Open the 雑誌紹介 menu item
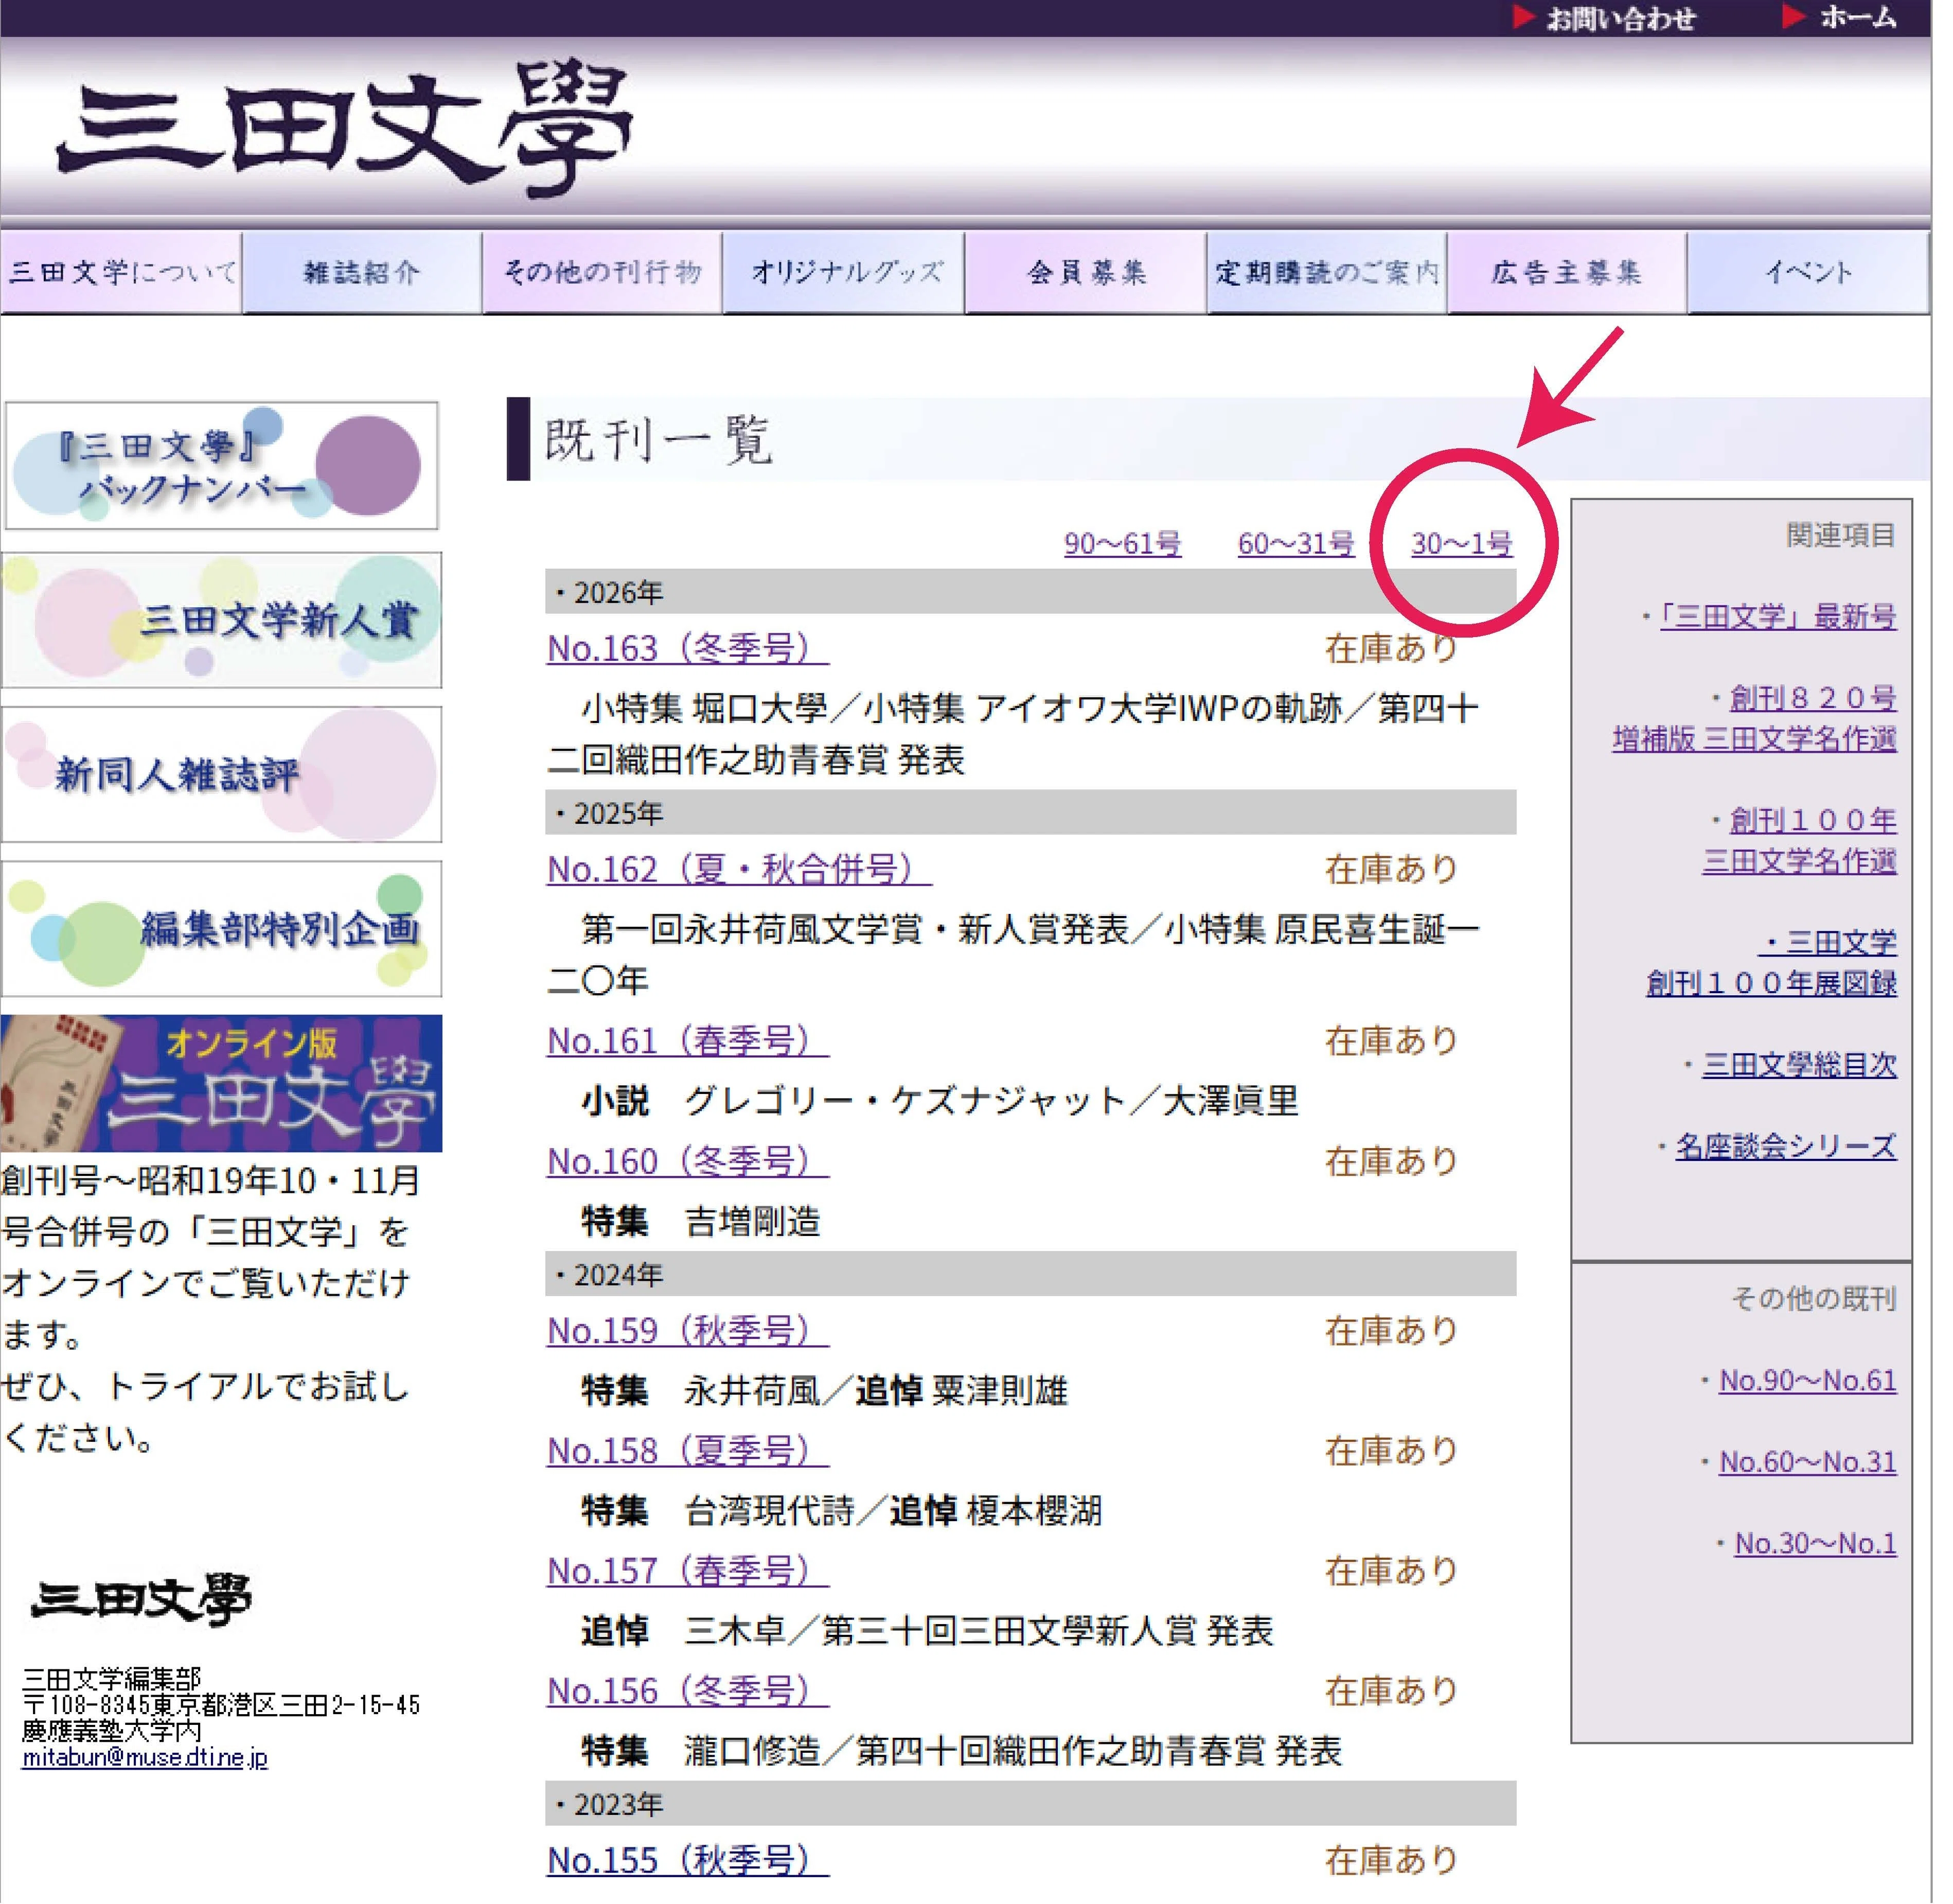The image size is (1953, 1904). click(x=362, y=272)
